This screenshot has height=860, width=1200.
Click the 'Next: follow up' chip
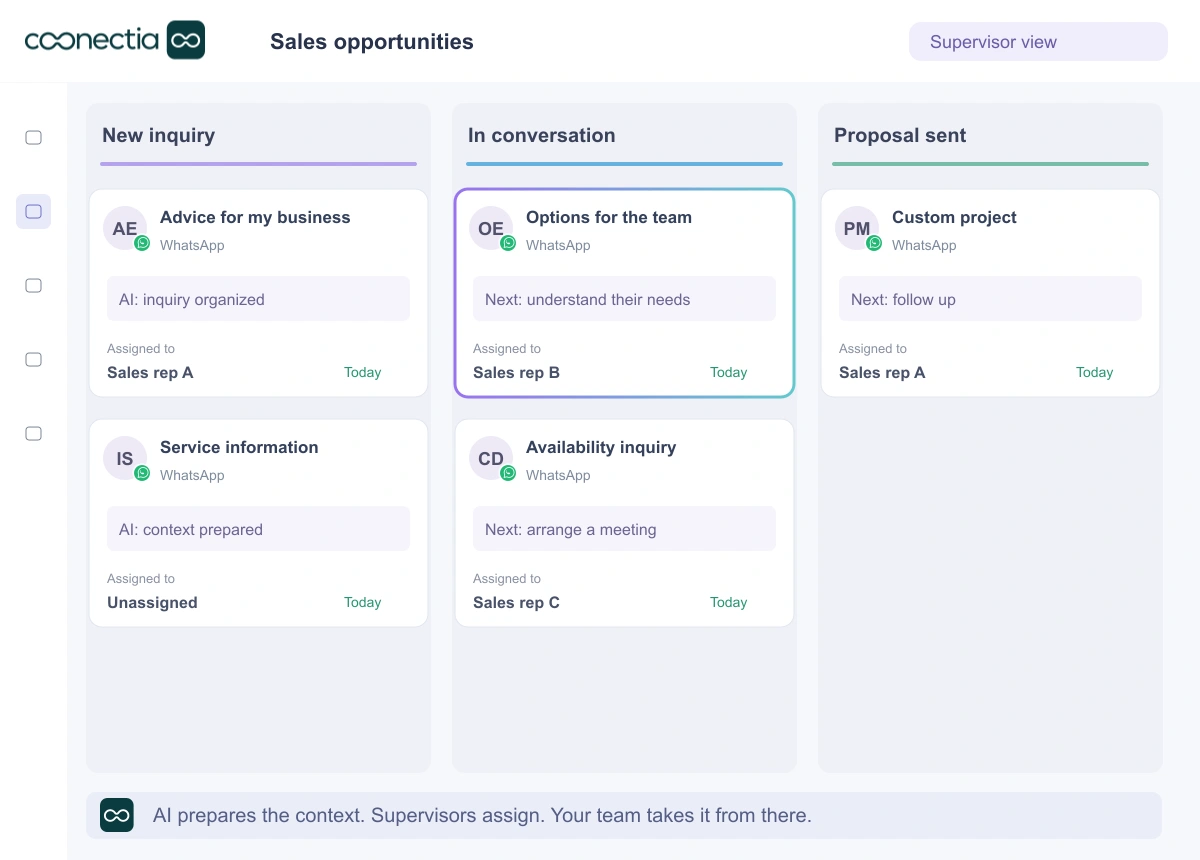(990, 299)
